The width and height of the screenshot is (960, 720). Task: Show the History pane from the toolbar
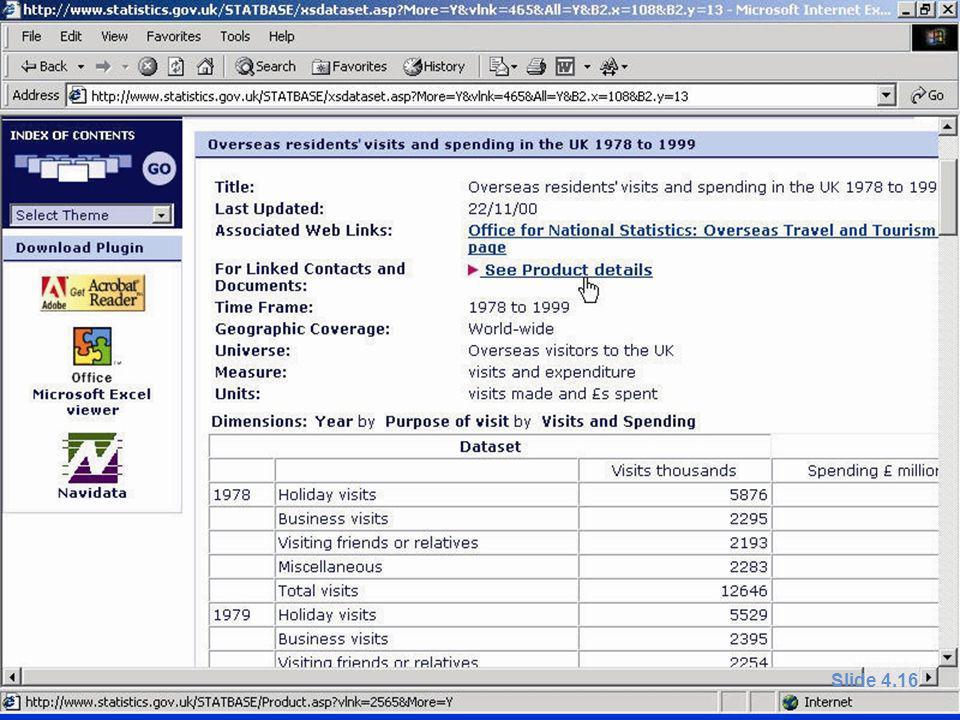[x=434, y=66]
